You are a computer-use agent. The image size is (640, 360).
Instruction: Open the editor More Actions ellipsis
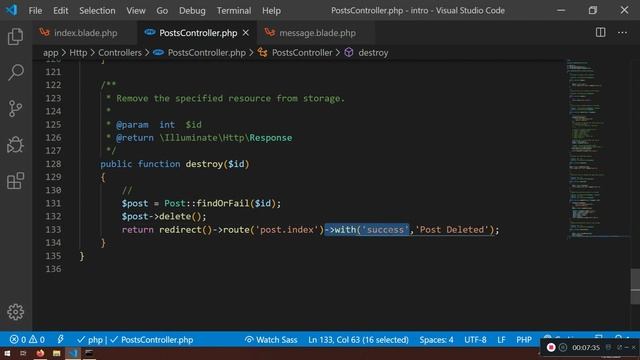[x=622, y=32]
